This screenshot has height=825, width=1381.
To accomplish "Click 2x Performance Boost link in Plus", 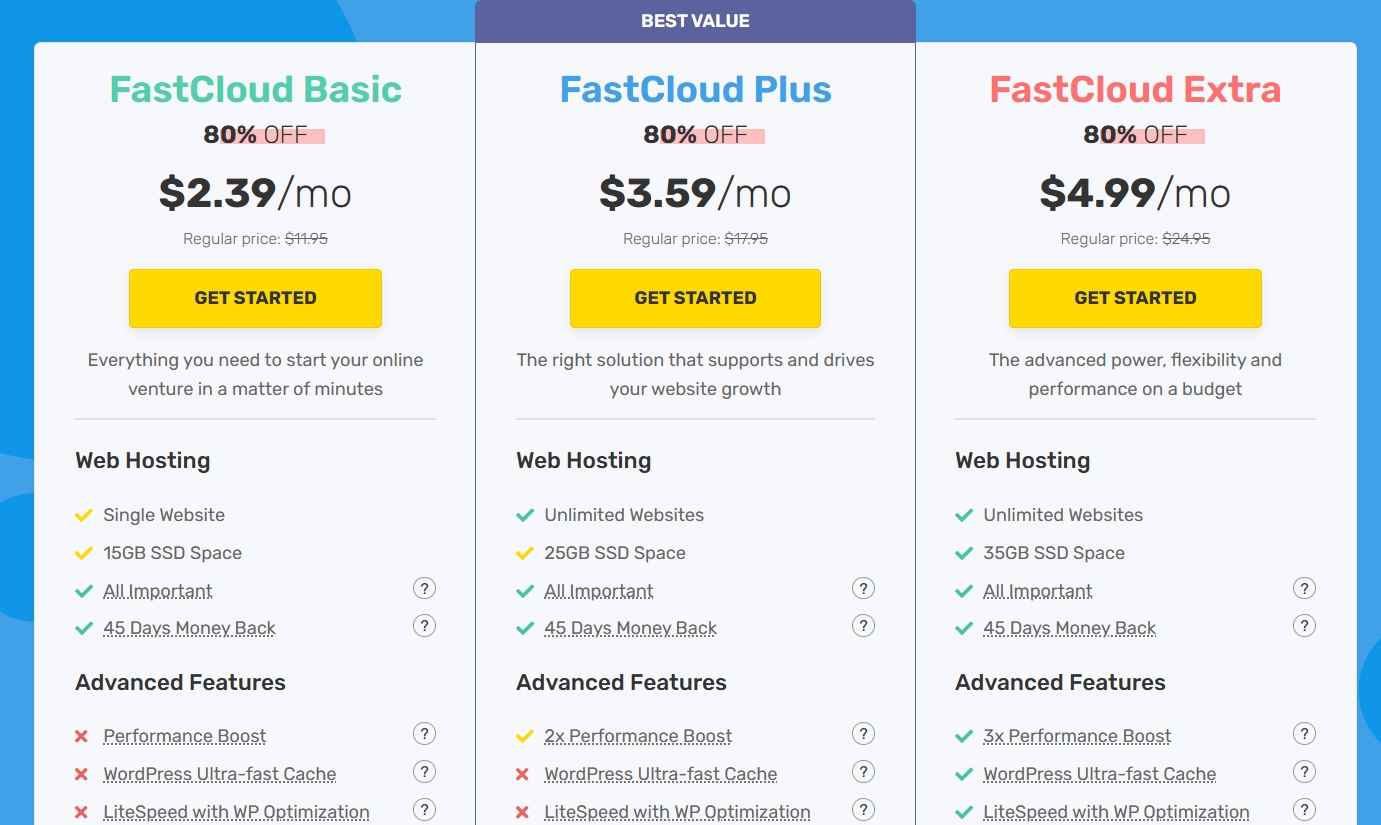I will pyautogui.click(x=638, y=736).
